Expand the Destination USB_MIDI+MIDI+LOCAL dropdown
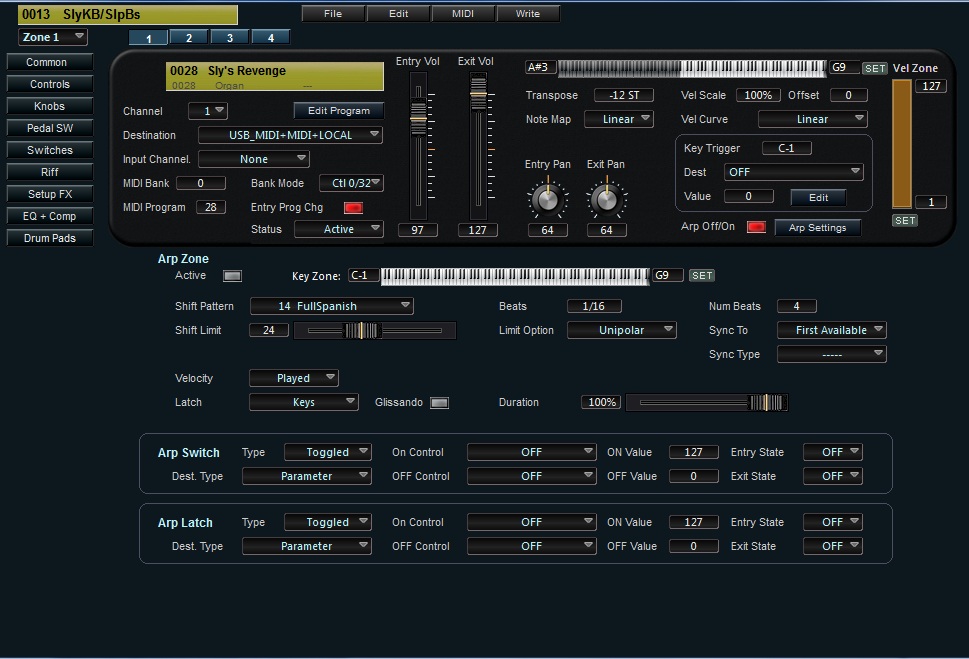969x659 pixels. point(291,135)
